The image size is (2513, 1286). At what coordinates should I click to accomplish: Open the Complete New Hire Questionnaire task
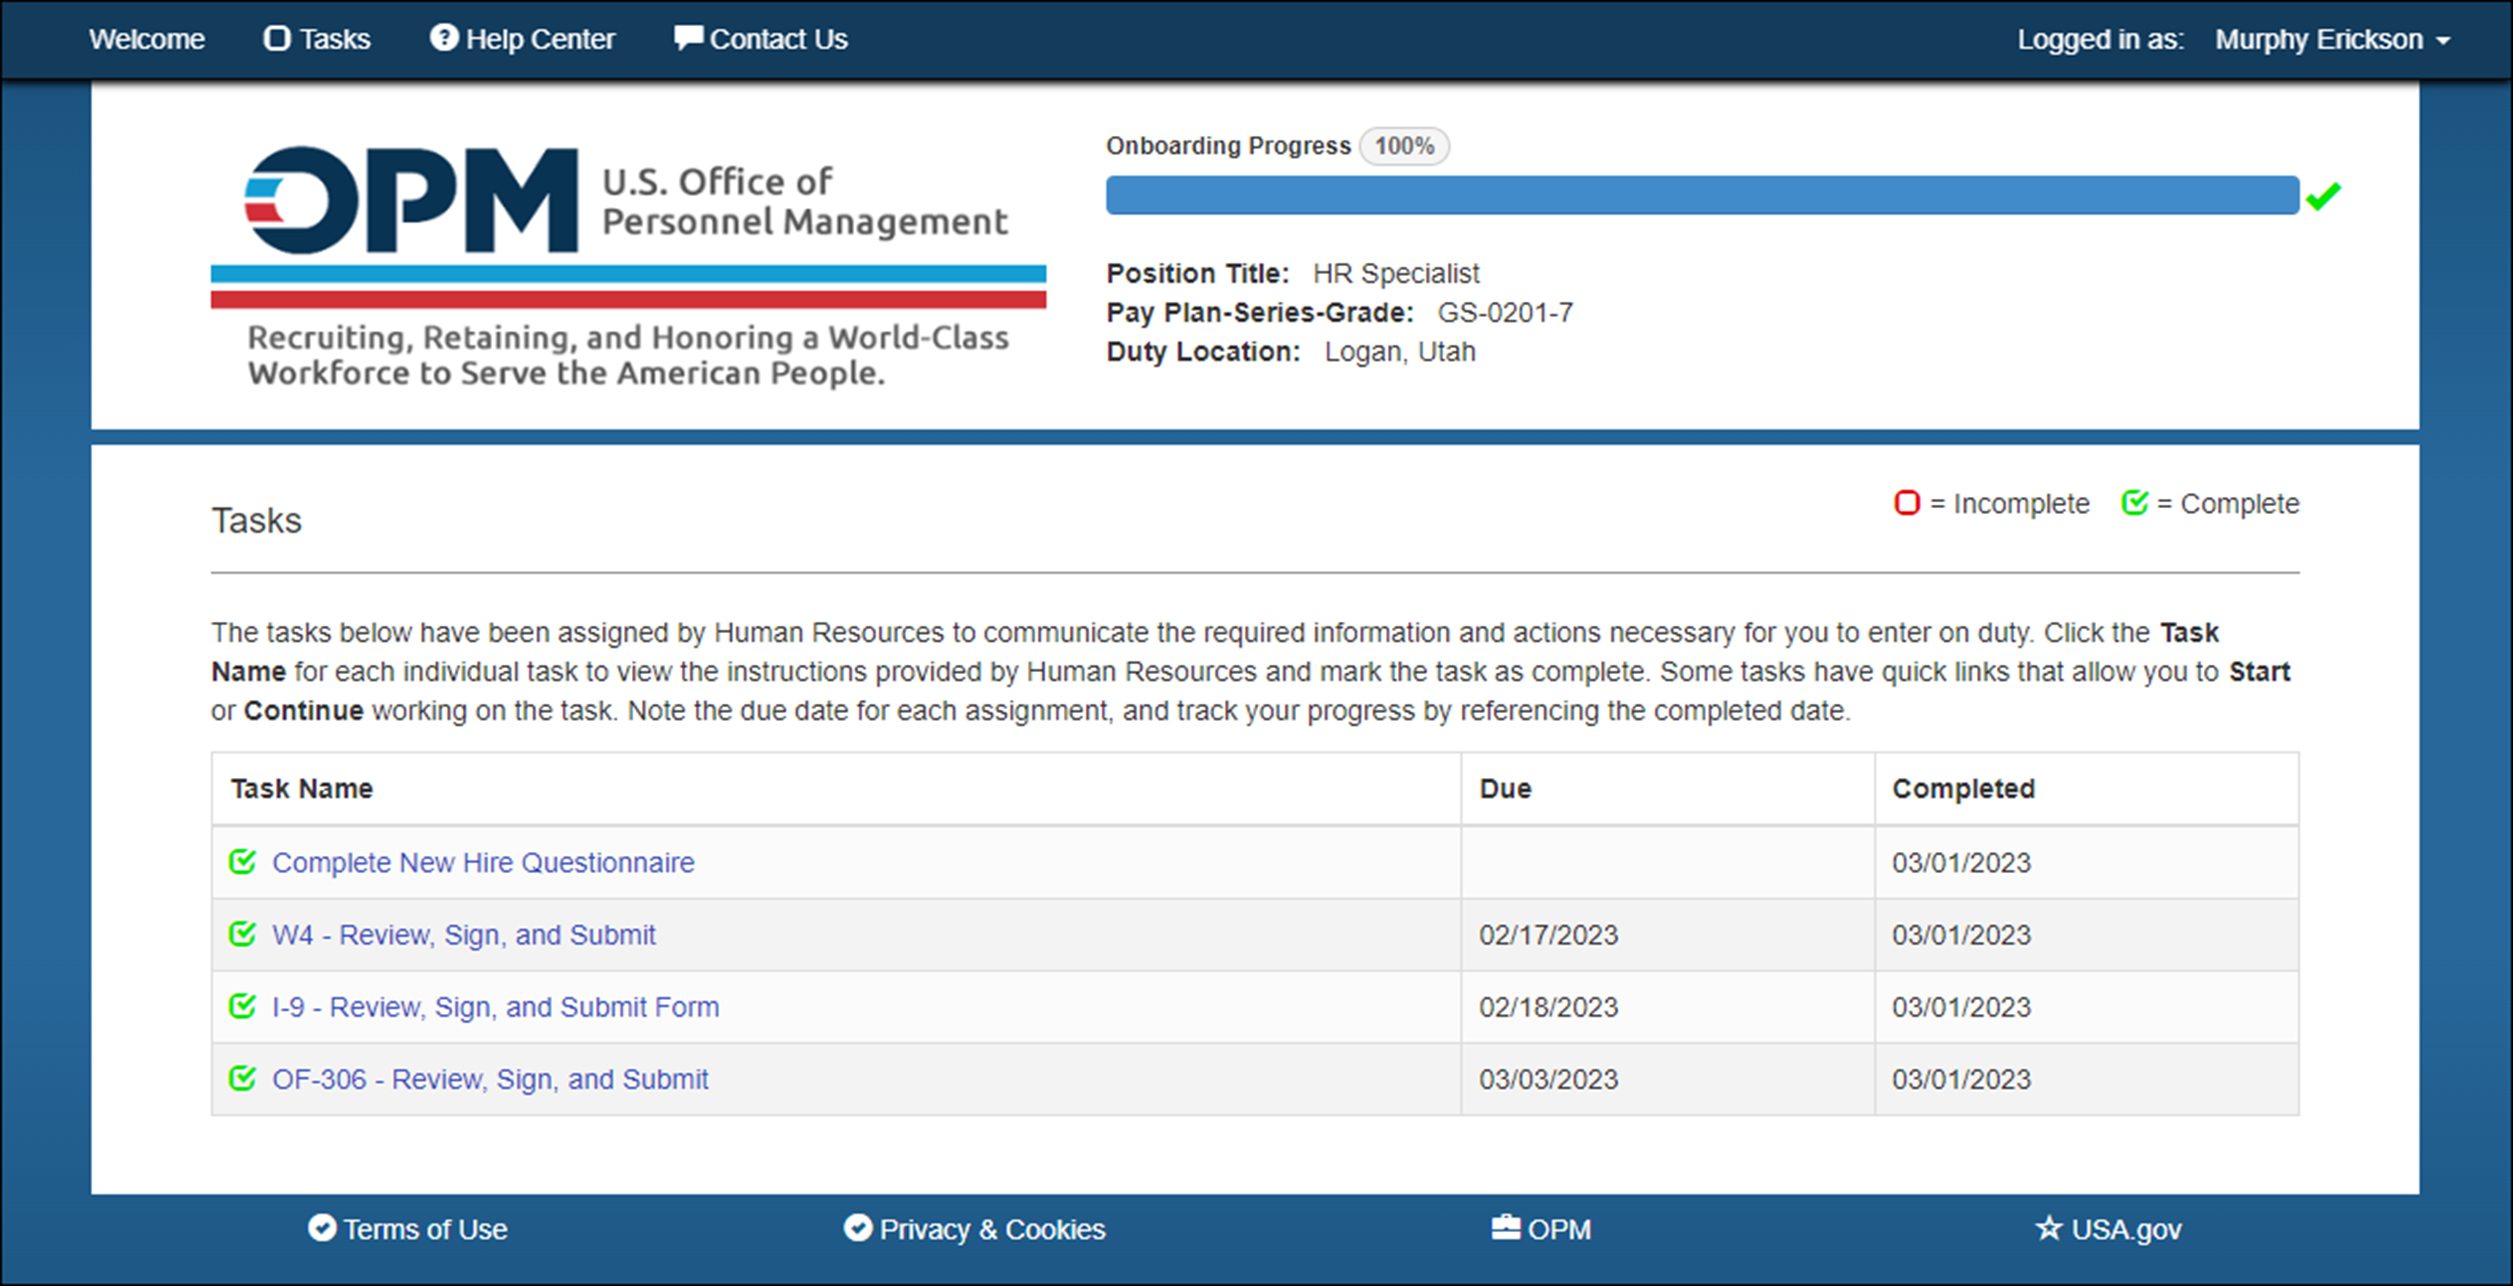(x=483, y=862)
